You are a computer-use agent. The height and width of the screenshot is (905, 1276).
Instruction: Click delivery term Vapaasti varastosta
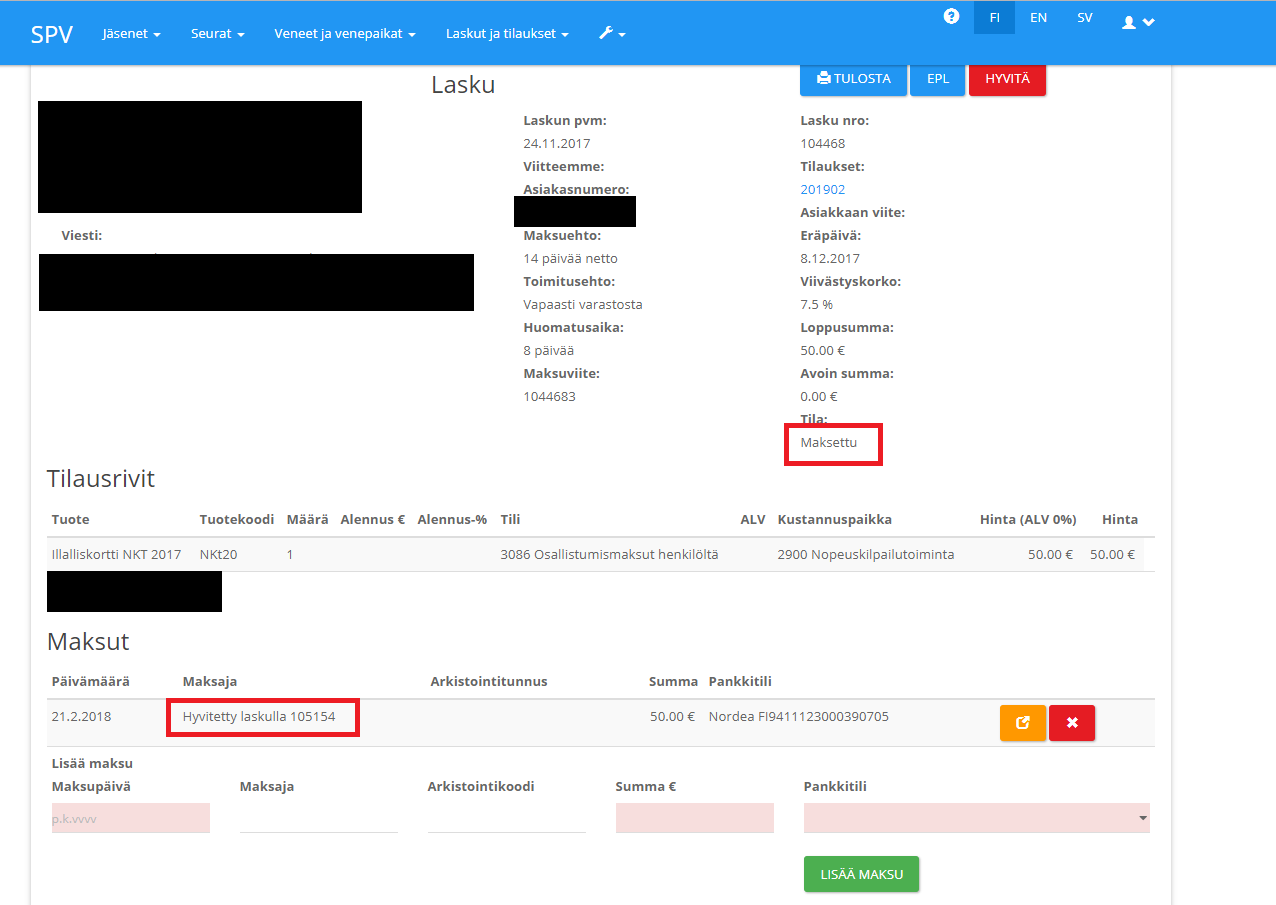[x=583, y=304]
